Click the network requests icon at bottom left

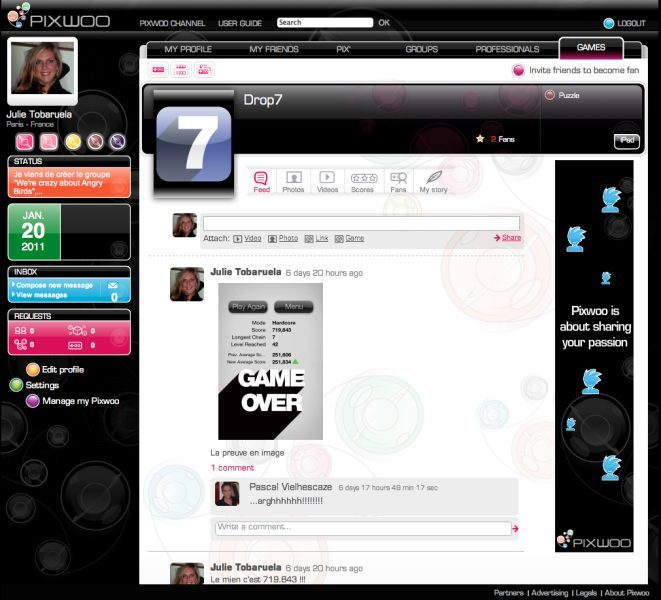21,345
